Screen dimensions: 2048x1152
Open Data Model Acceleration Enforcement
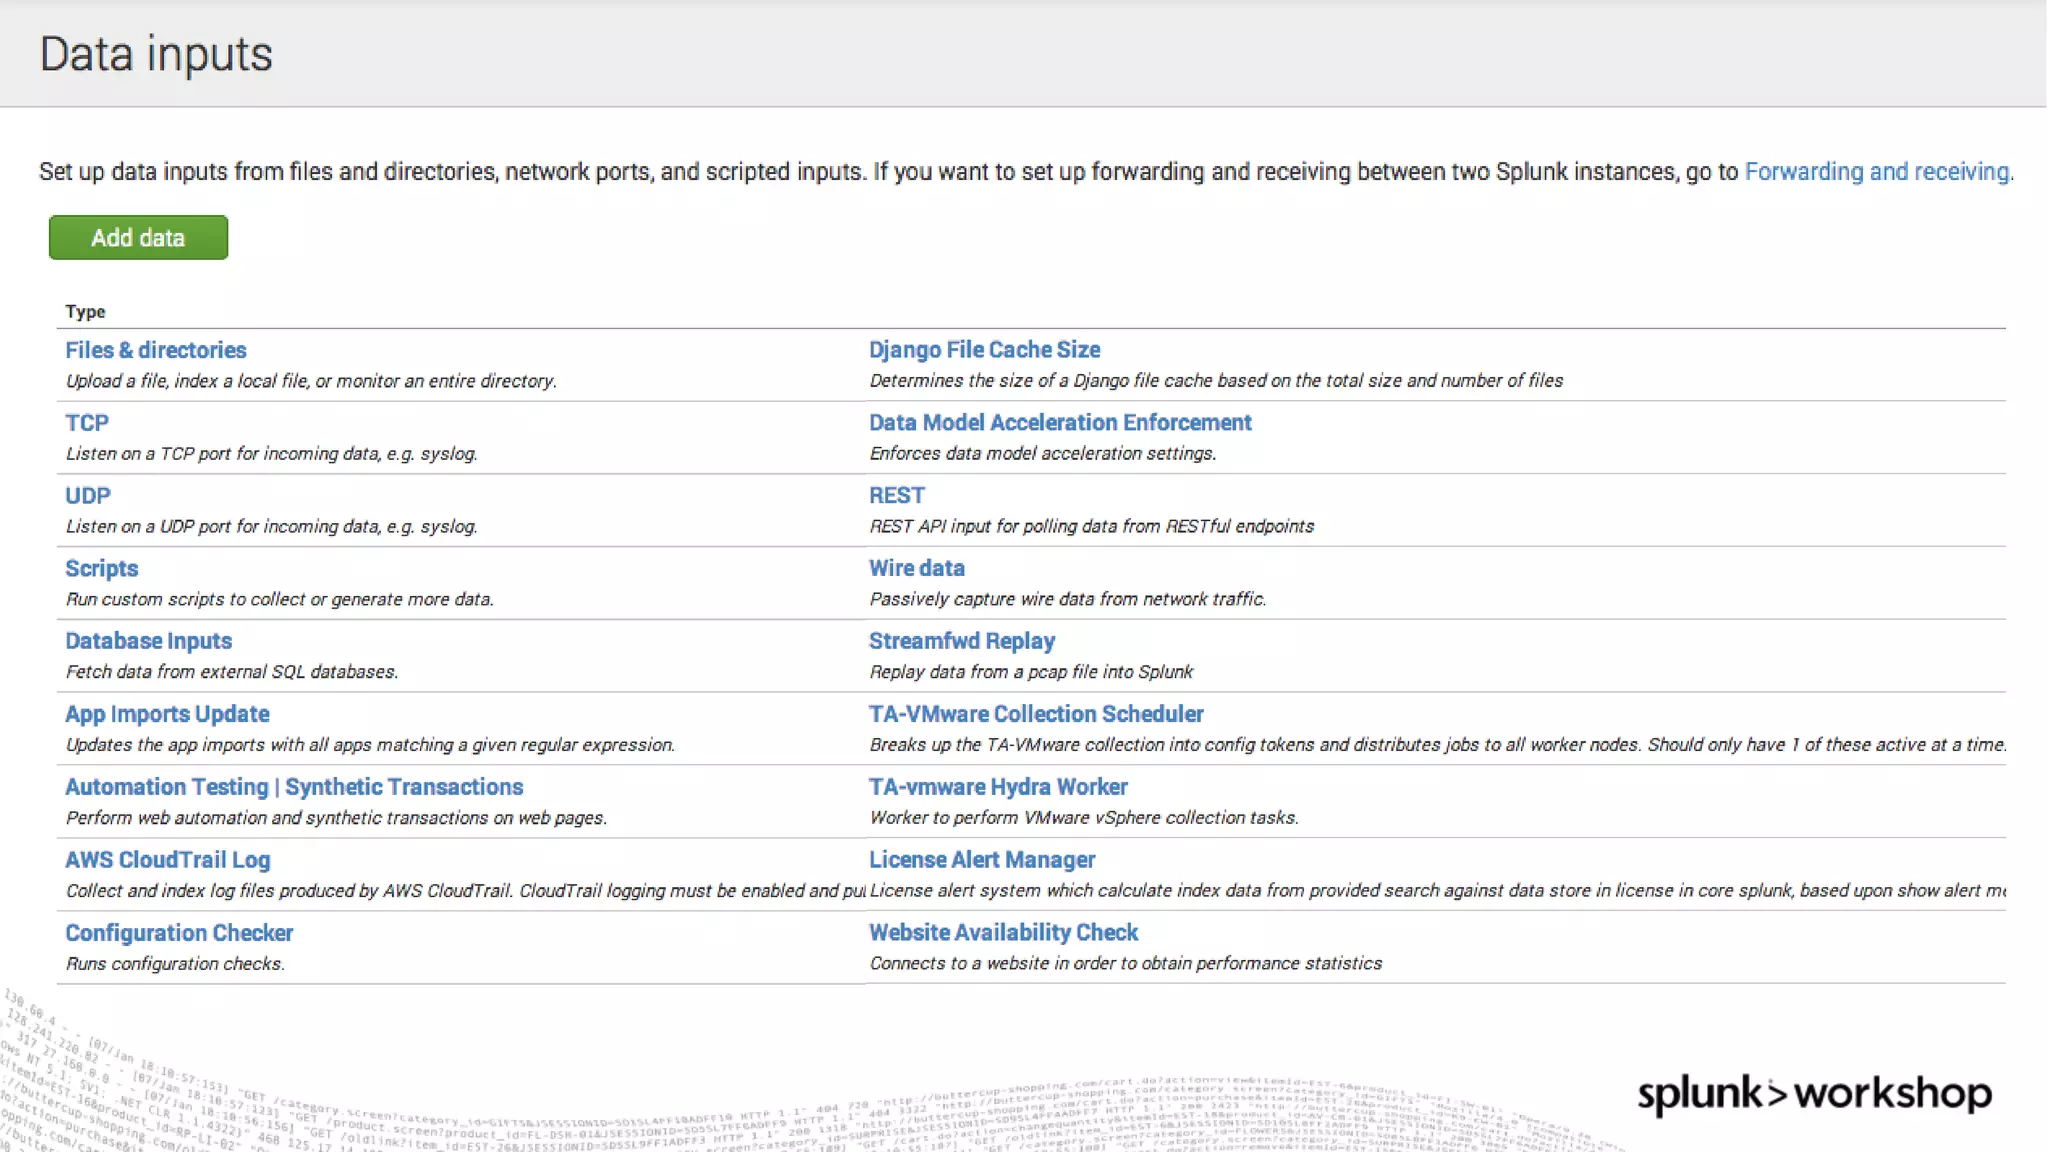pyautogui.click(x=1060, y=423)
